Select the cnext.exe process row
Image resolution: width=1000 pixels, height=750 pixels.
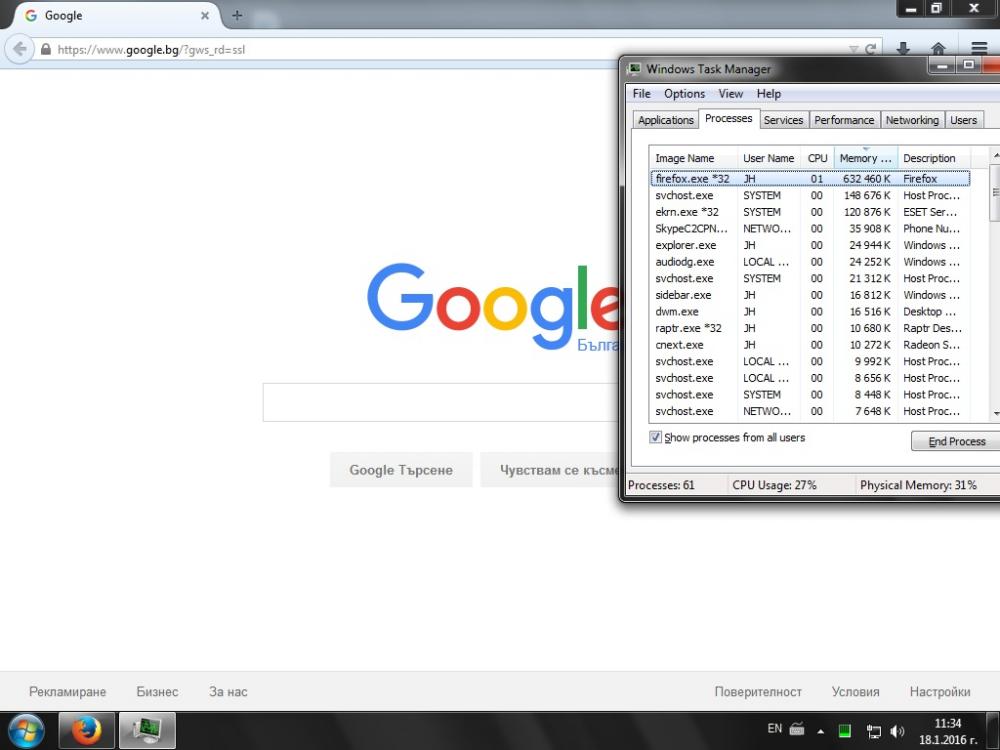[x=810, y=344]
